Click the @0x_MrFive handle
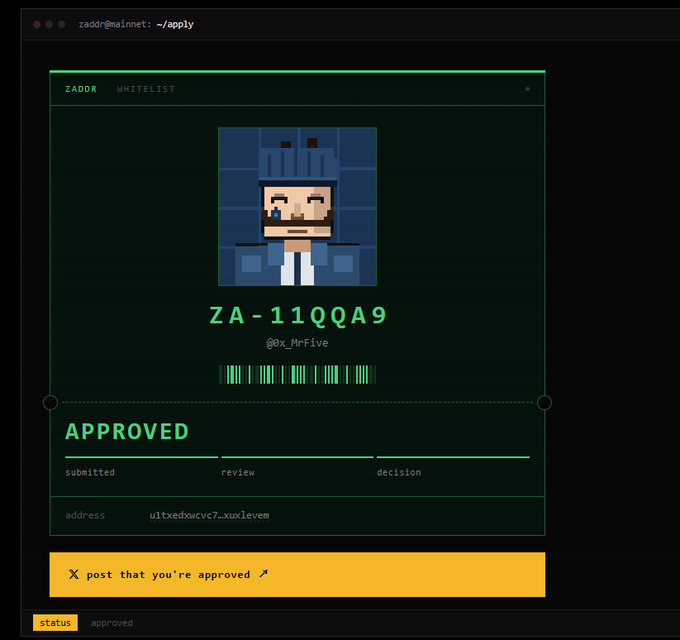 [297, 343]
